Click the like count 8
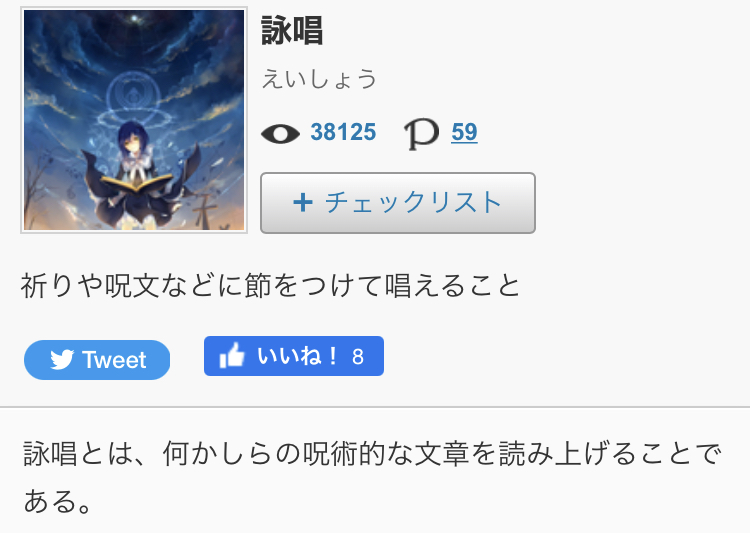Screen dimensions: 750x533 tap(358, 356)
